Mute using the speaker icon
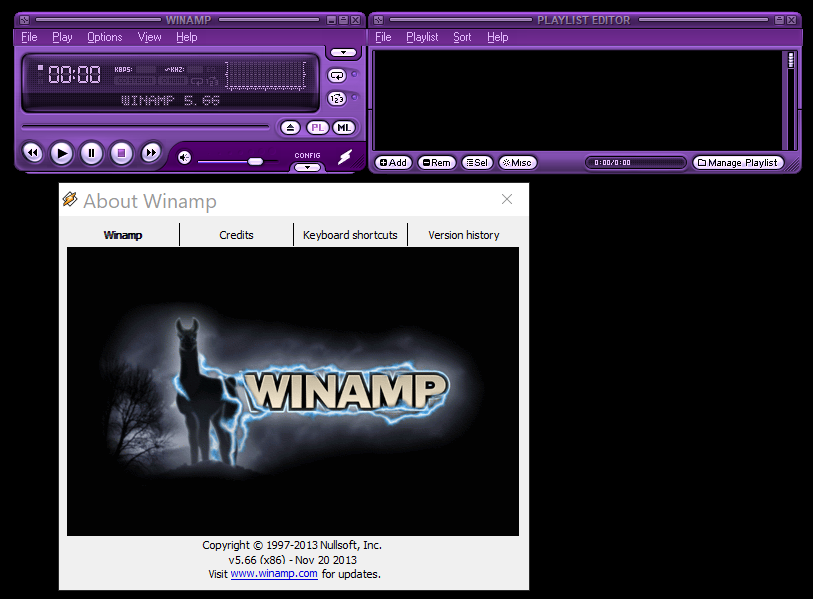Screen dimensions: 813x599 click(184, 158)
